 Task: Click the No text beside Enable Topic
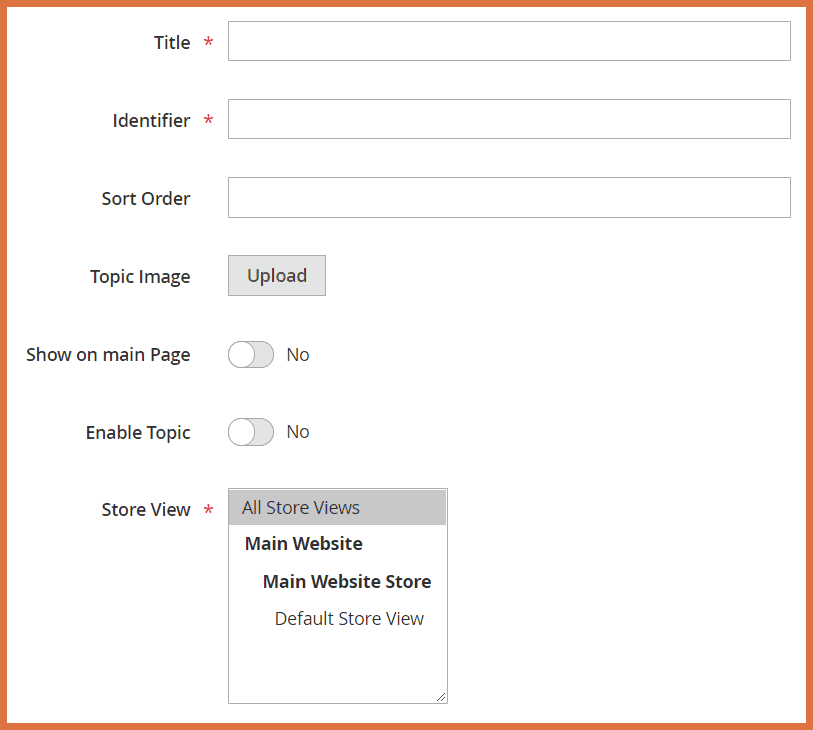click(x=298, y=432)
